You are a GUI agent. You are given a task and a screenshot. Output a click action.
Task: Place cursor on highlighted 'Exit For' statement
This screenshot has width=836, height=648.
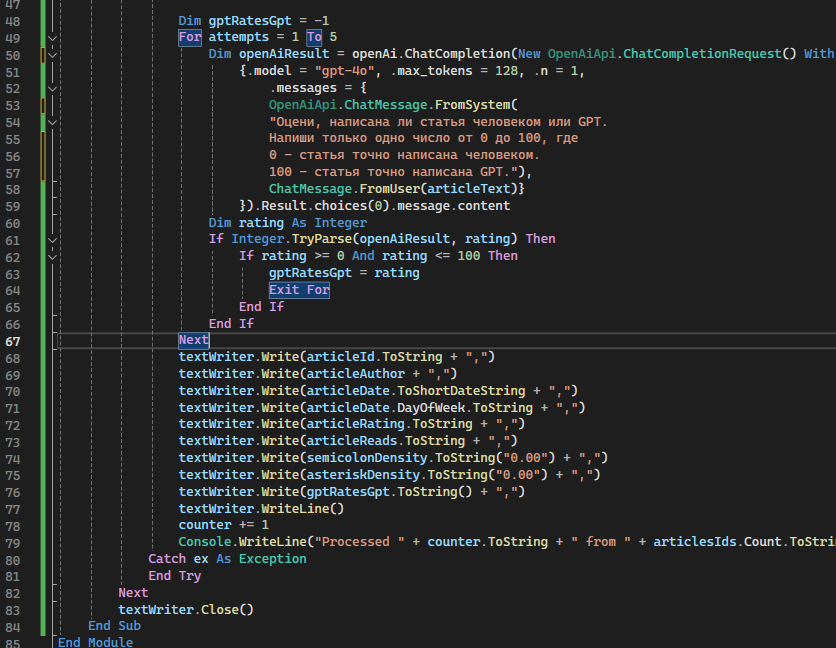pyautogui.click(x=299, y=290)
